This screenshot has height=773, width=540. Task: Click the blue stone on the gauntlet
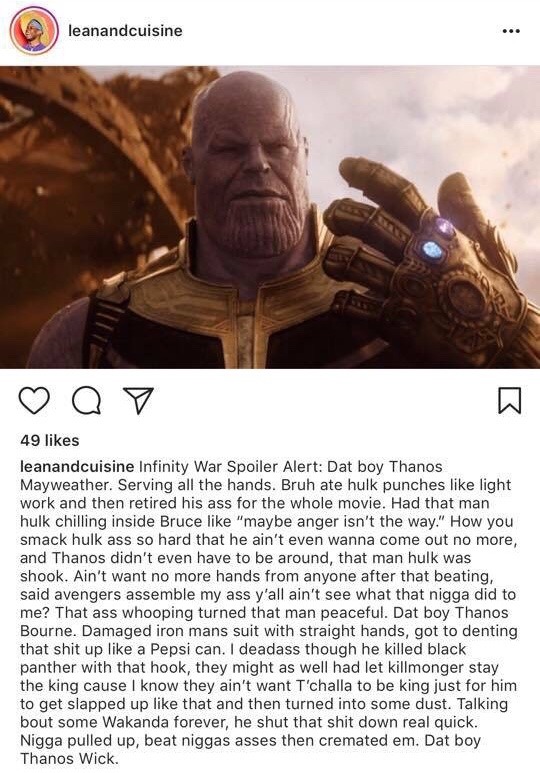pos(432,250)
